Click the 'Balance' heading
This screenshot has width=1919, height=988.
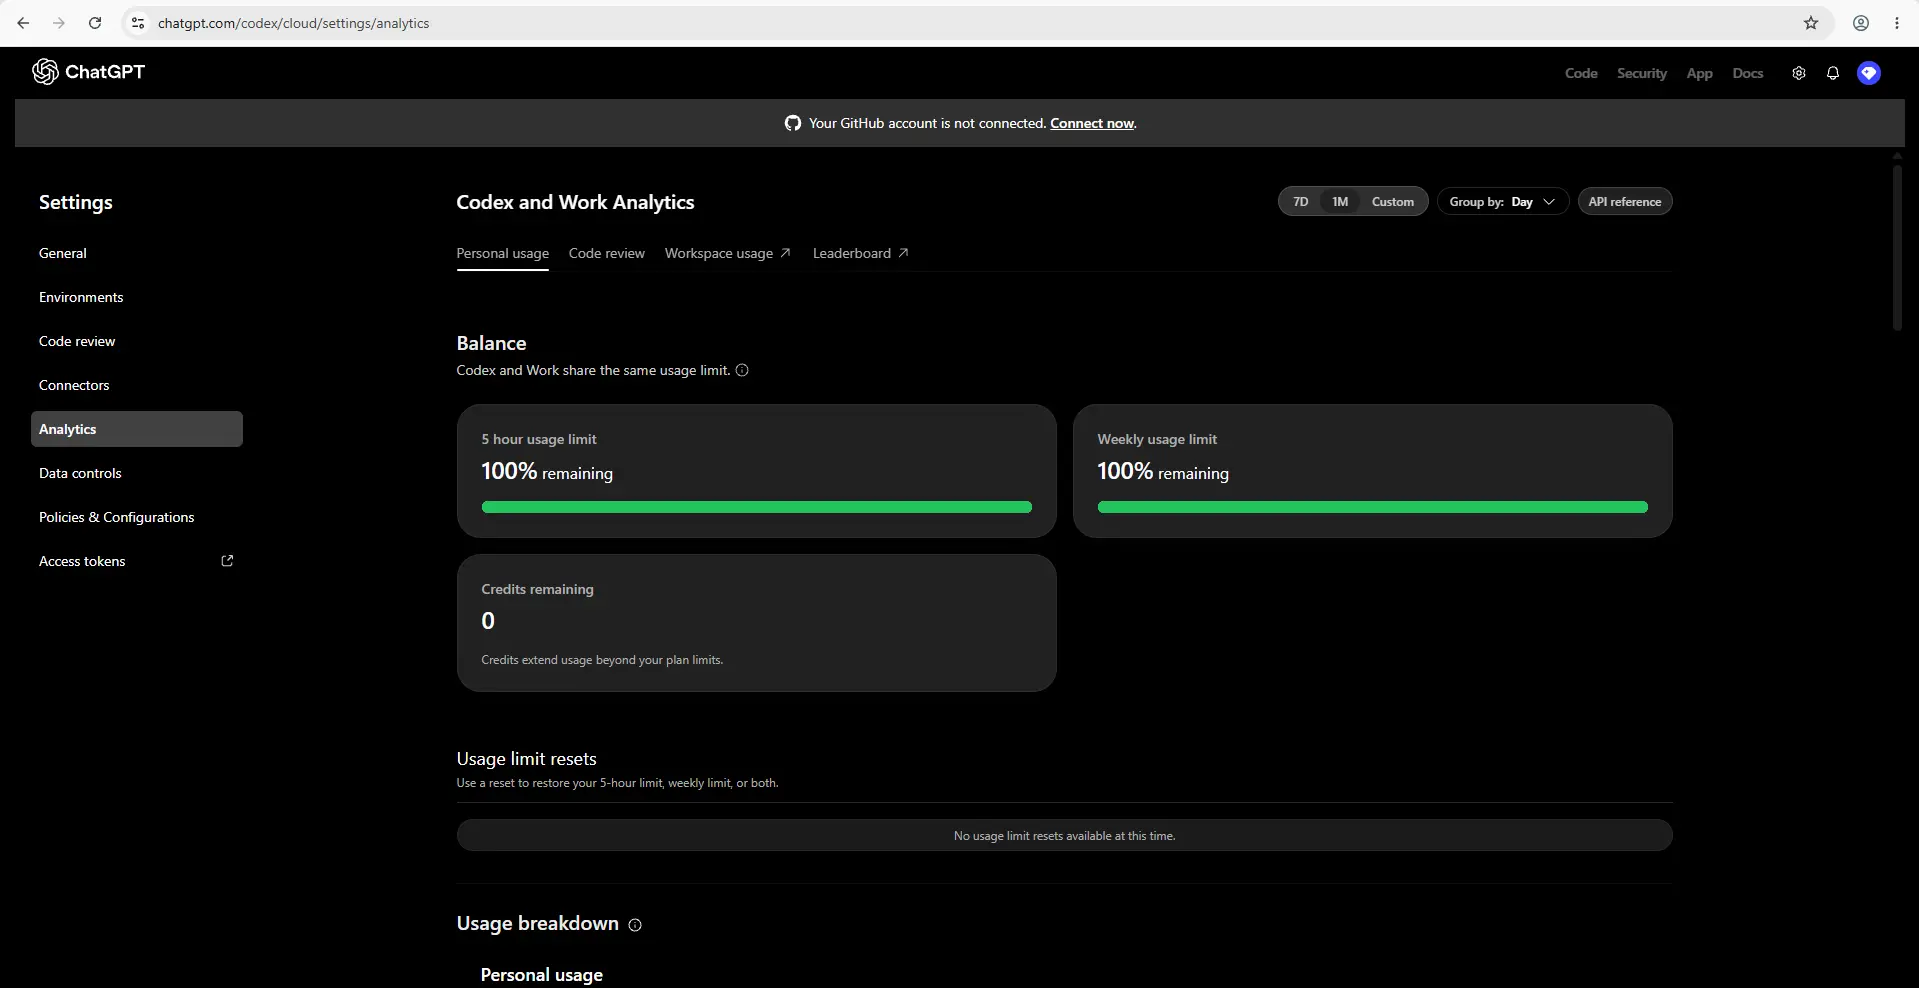click(492, 343)
